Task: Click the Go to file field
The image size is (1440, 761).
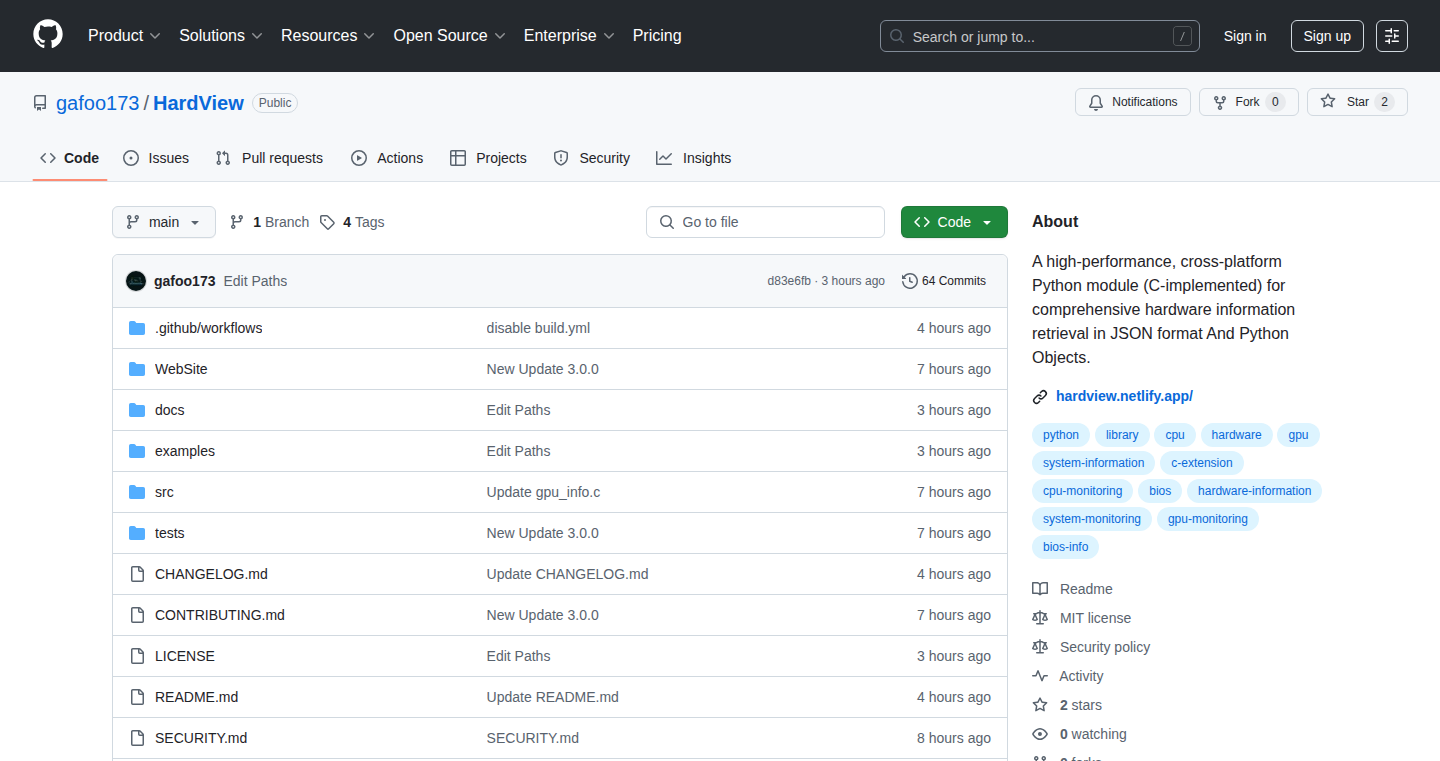Action: click(765, 222)
